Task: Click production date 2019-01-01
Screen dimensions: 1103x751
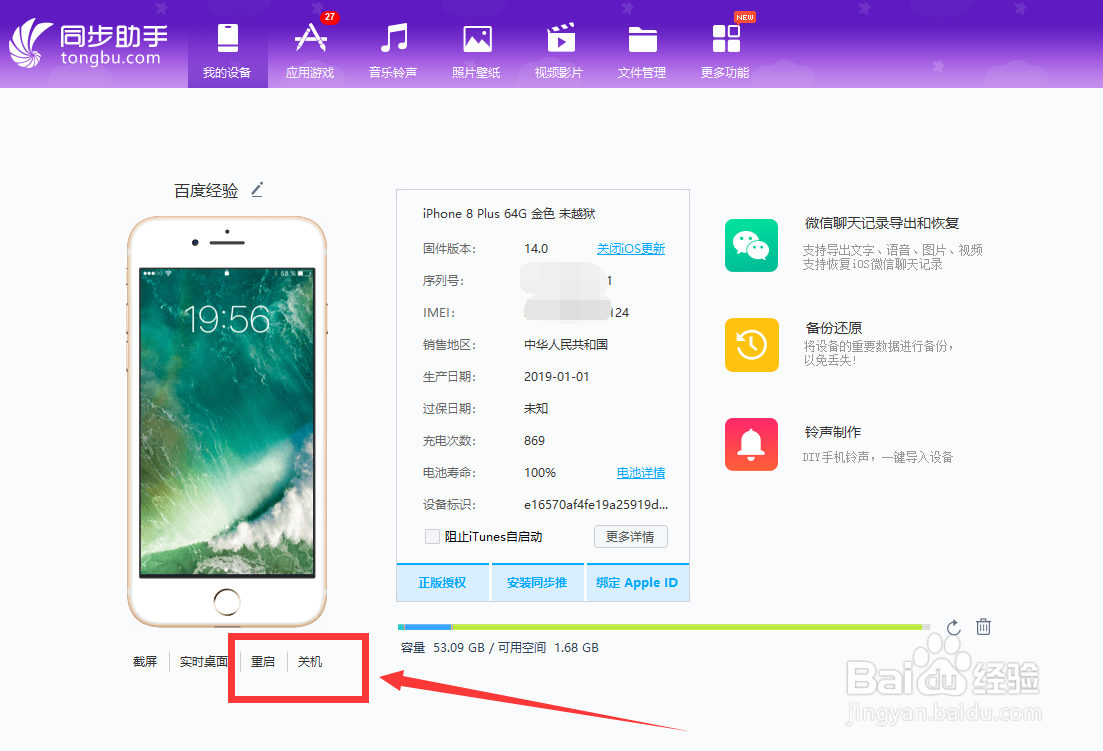Action: tap(556, 376)
